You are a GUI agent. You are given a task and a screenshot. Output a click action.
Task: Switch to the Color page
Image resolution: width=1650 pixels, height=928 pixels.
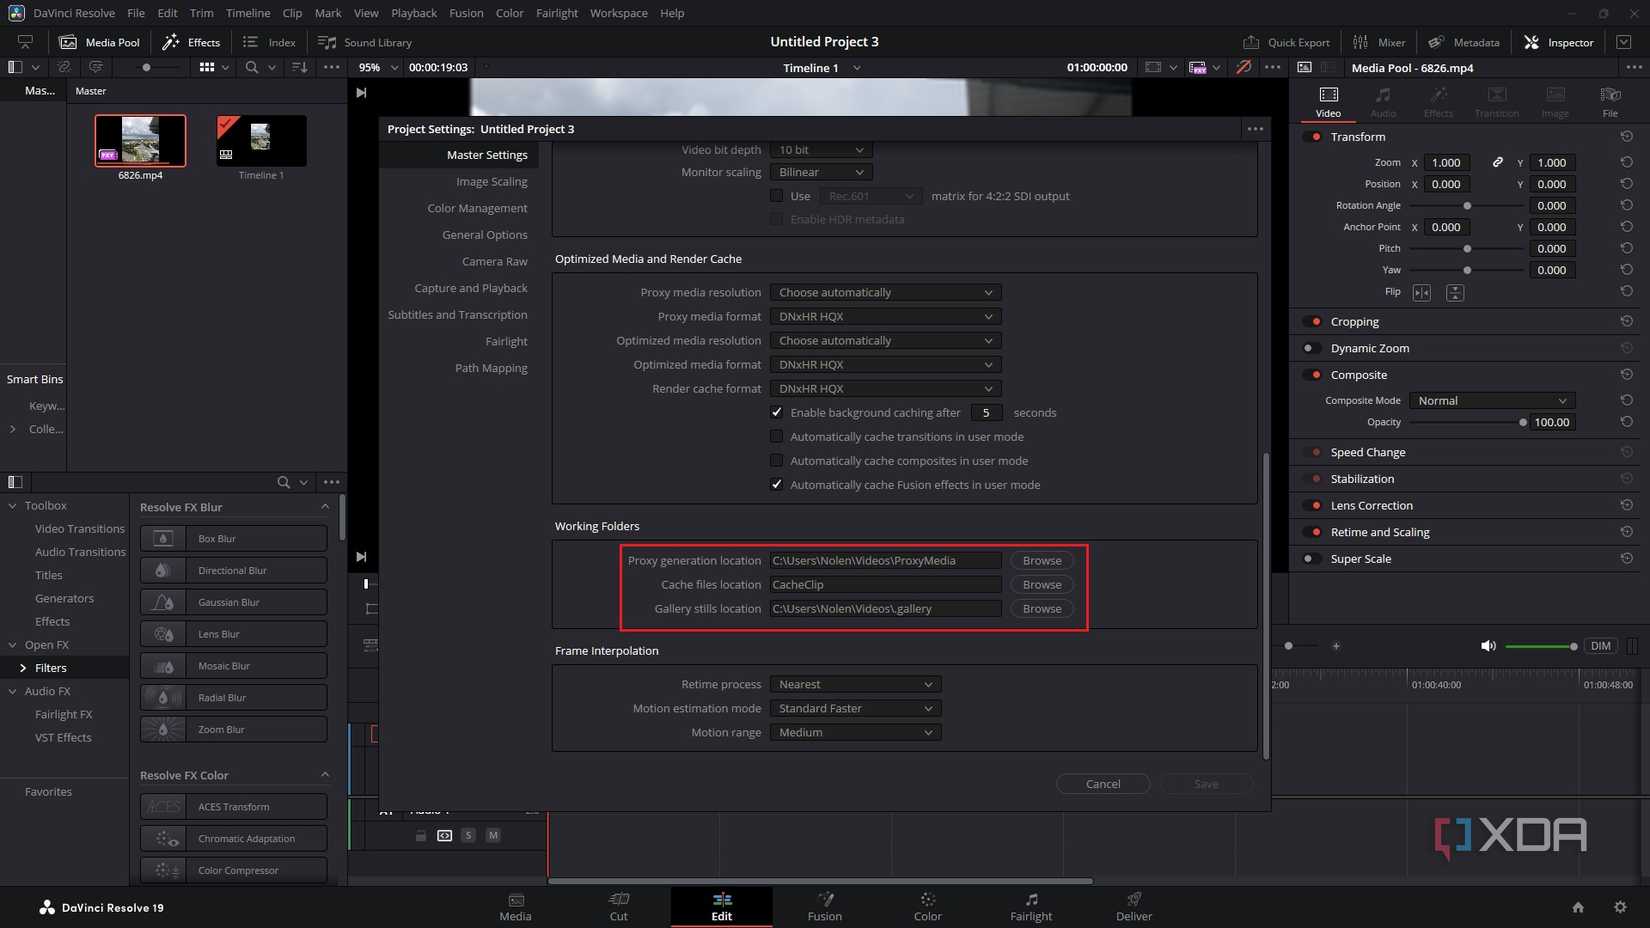tap(927, 906)
